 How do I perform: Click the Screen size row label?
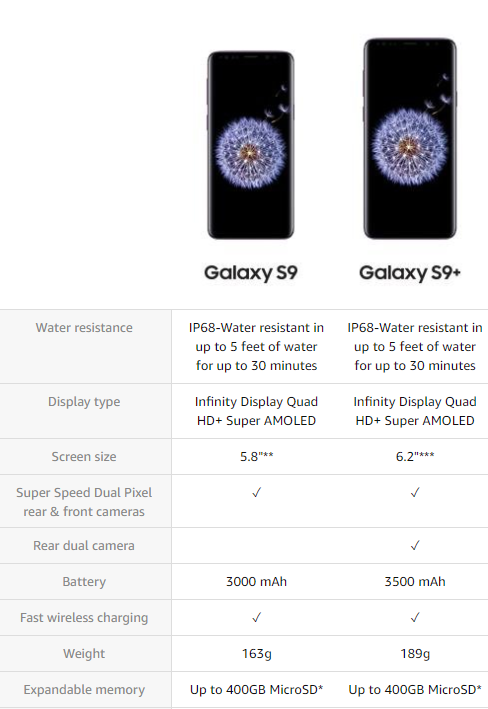[x=84, y=456]
